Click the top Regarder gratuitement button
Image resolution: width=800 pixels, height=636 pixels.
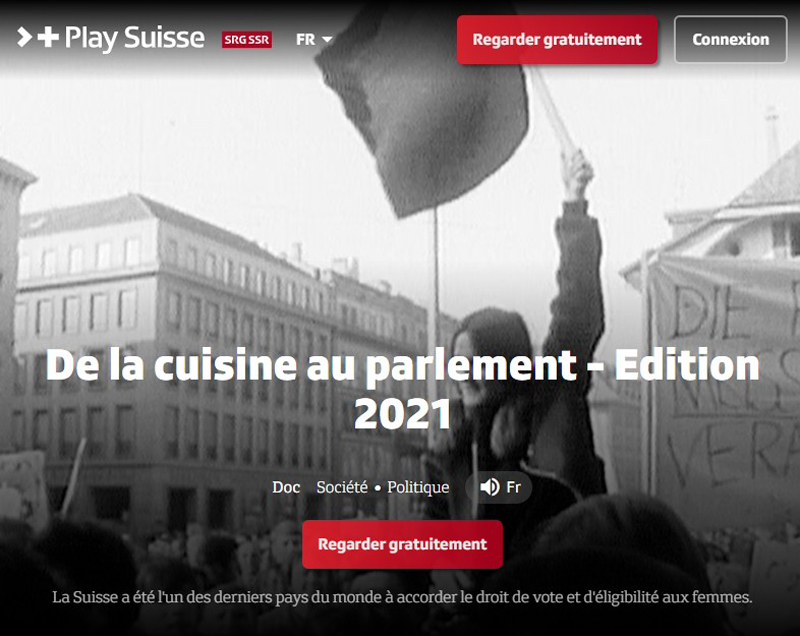[x=557, y=40]
